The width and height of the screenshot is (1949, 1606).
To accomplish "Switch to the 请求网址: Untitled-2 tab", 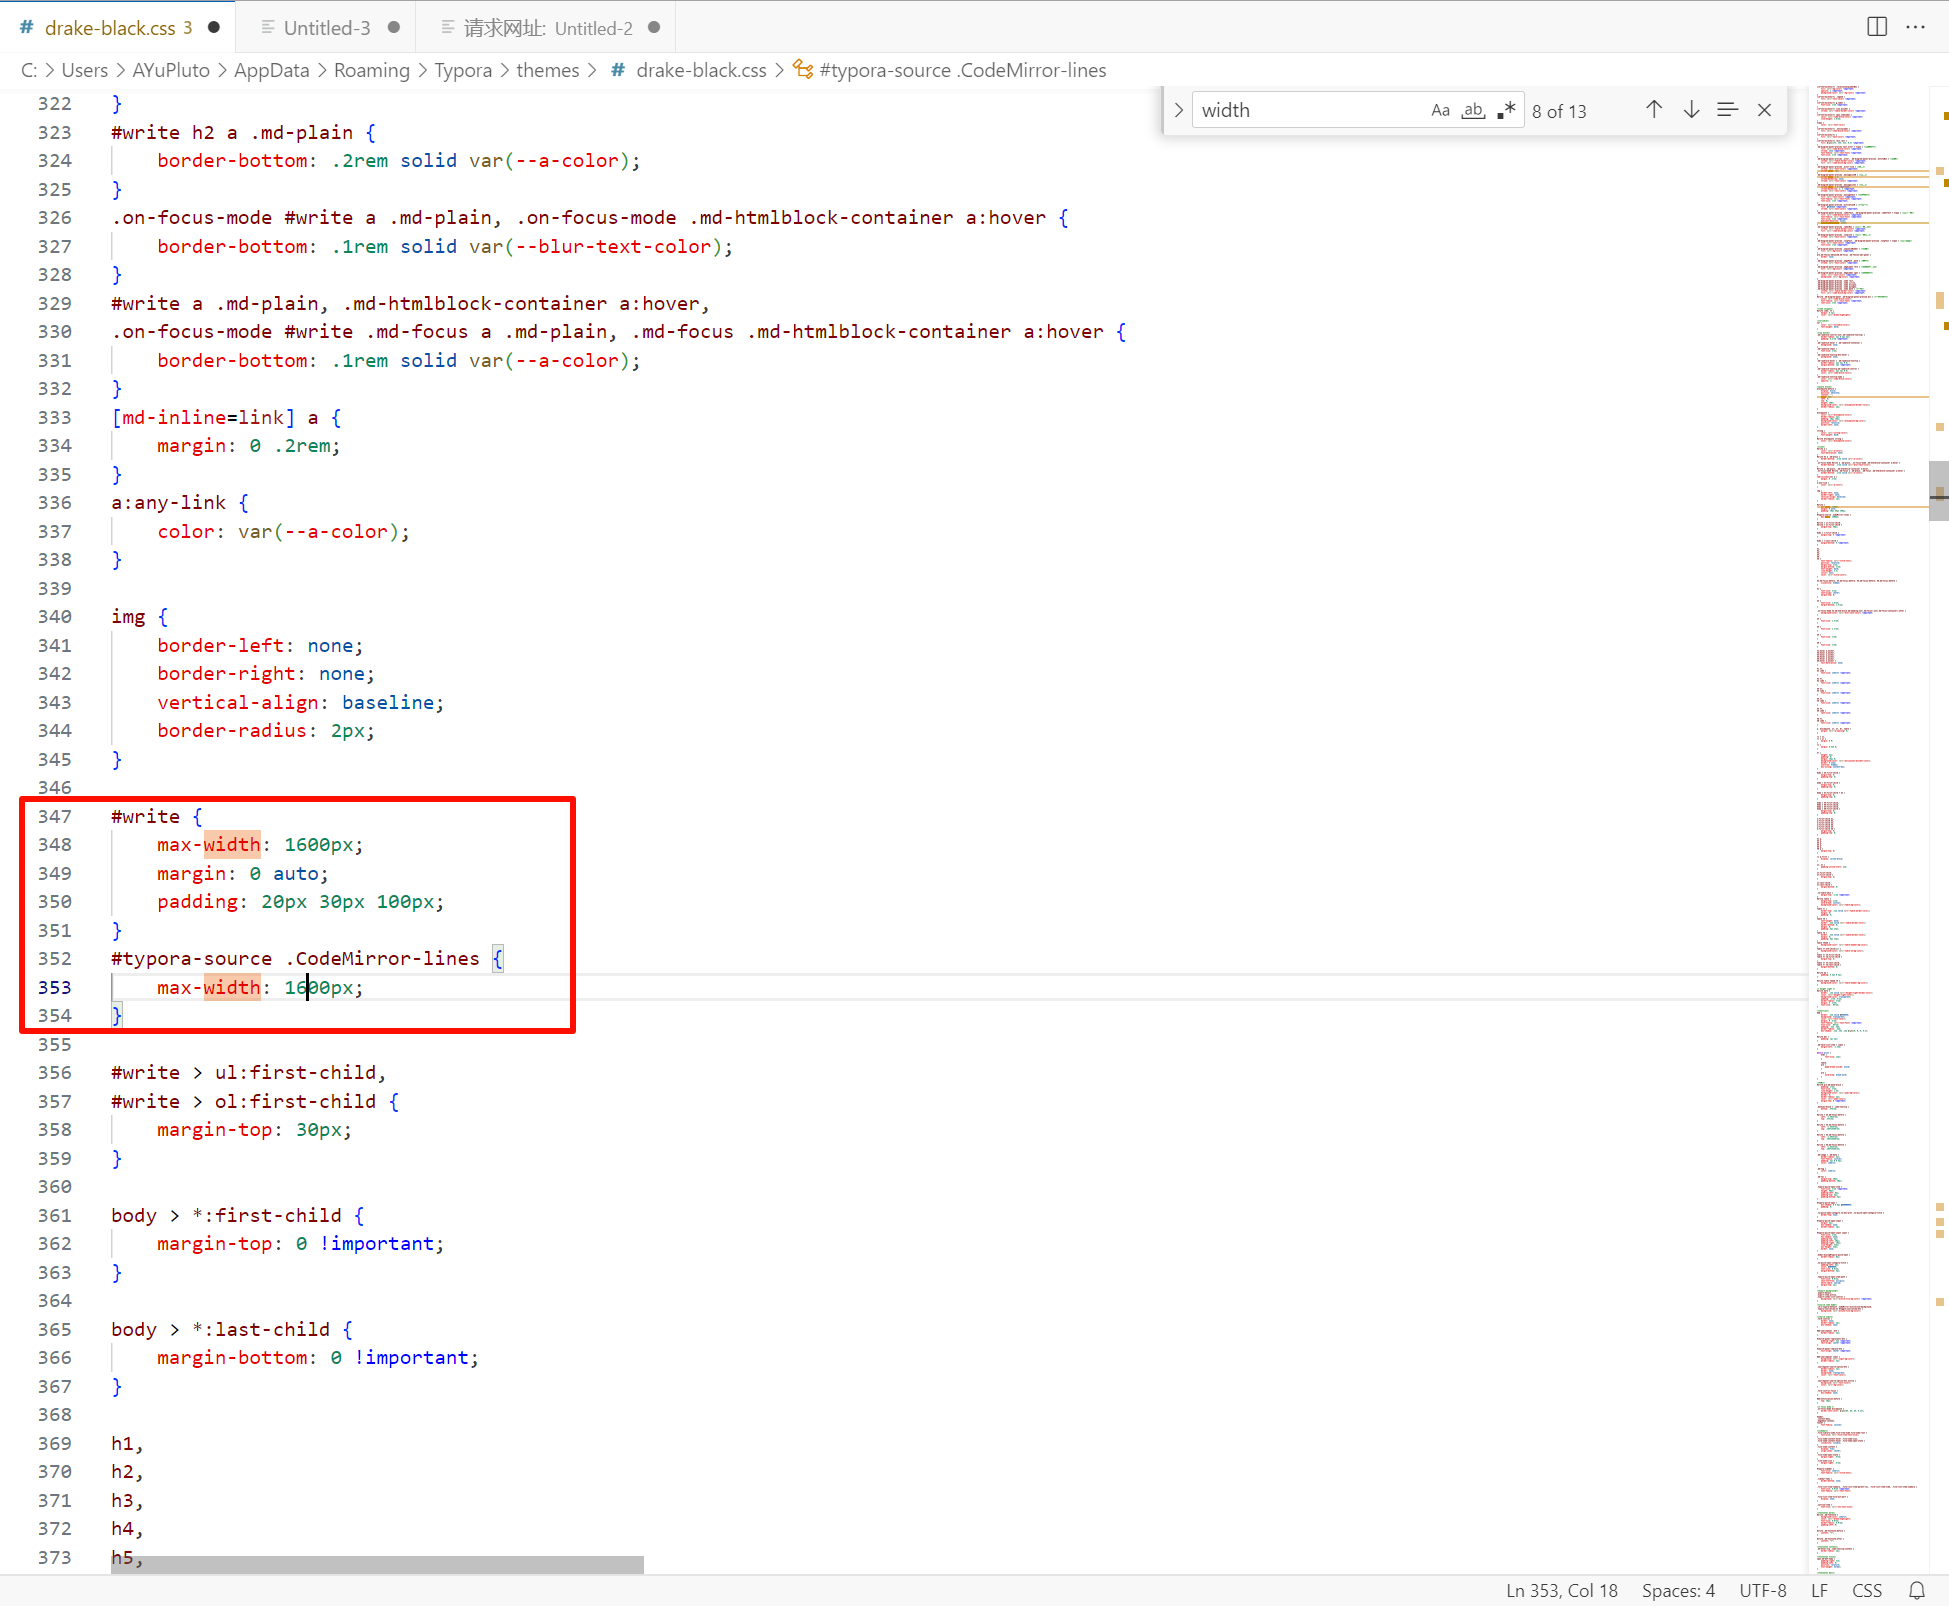I will click(548, 28).
